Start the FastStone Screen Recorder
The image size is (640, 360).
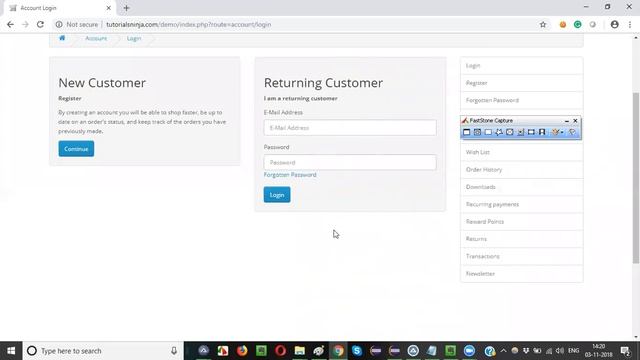coord(542,132)
